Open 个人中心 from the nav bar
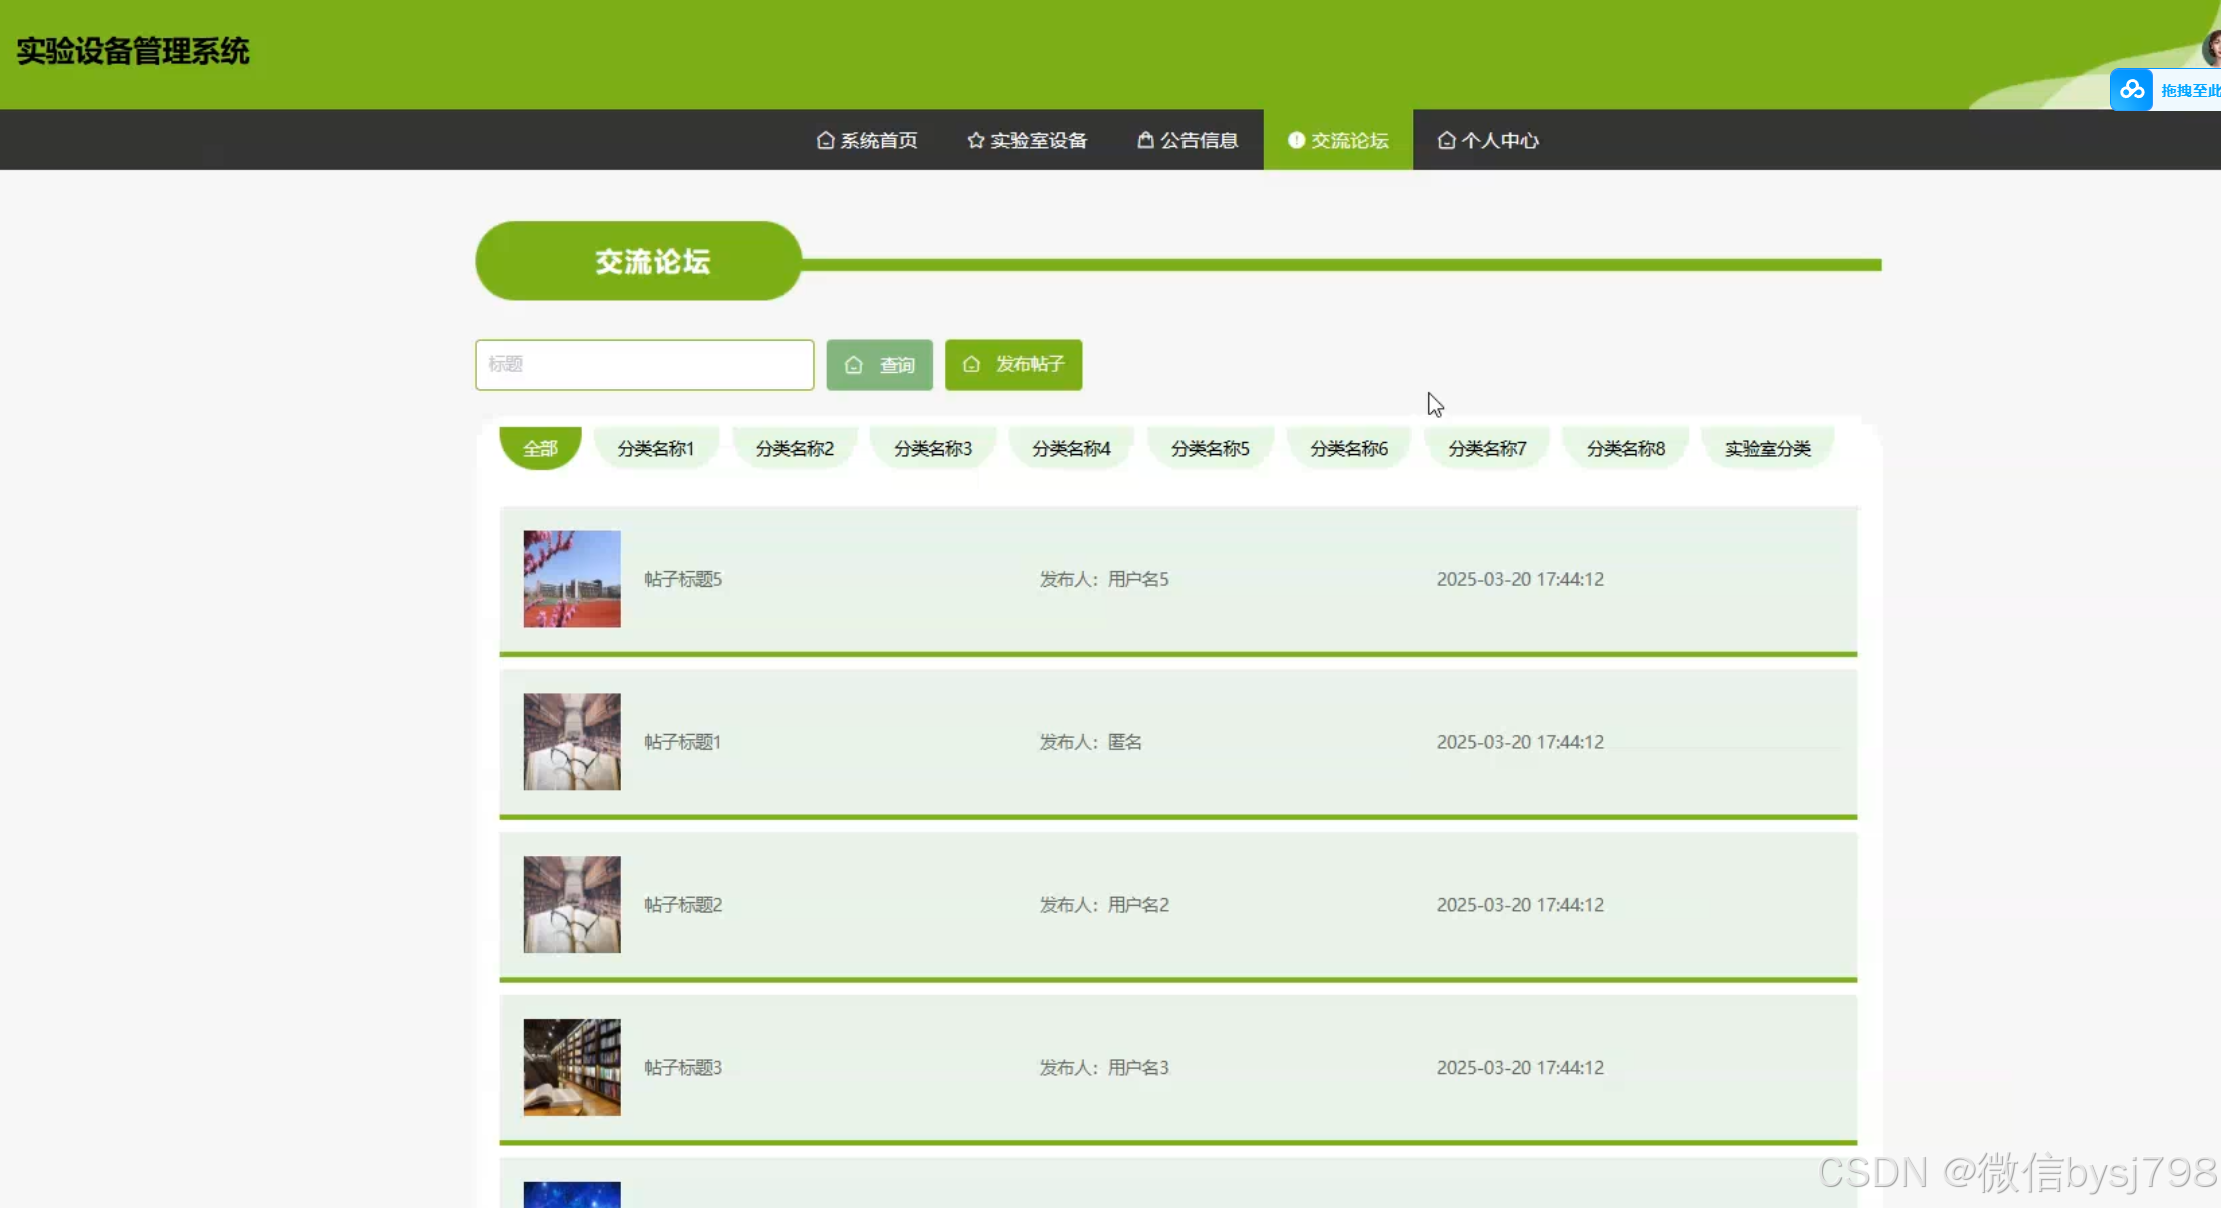This screenshot has width=2221, height=1208. click(1488, 140)
